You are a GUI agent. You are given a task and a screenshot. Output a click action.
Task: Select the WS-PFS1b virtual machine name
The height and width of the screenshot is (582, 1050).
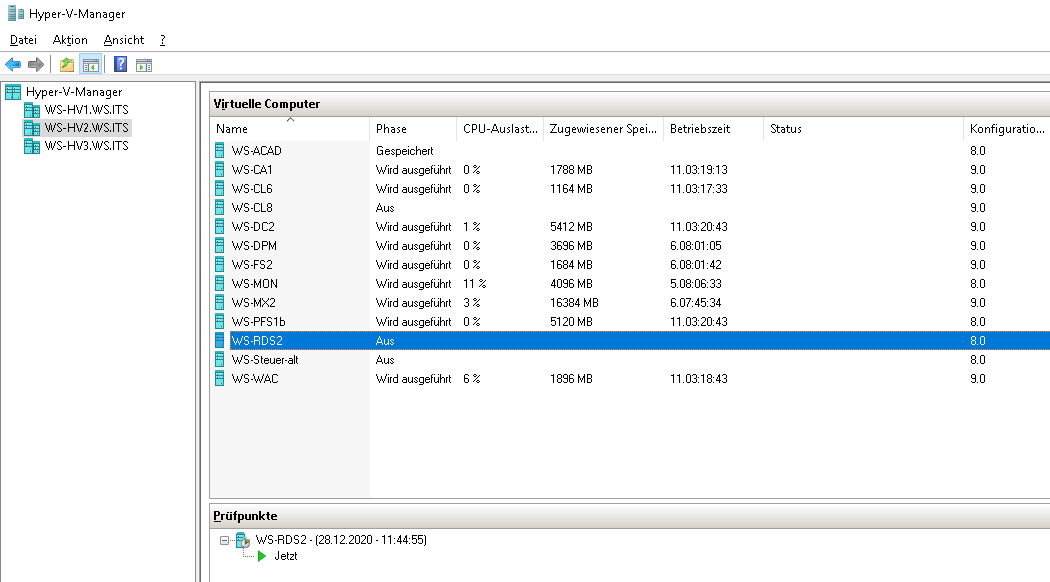[258, 321]
